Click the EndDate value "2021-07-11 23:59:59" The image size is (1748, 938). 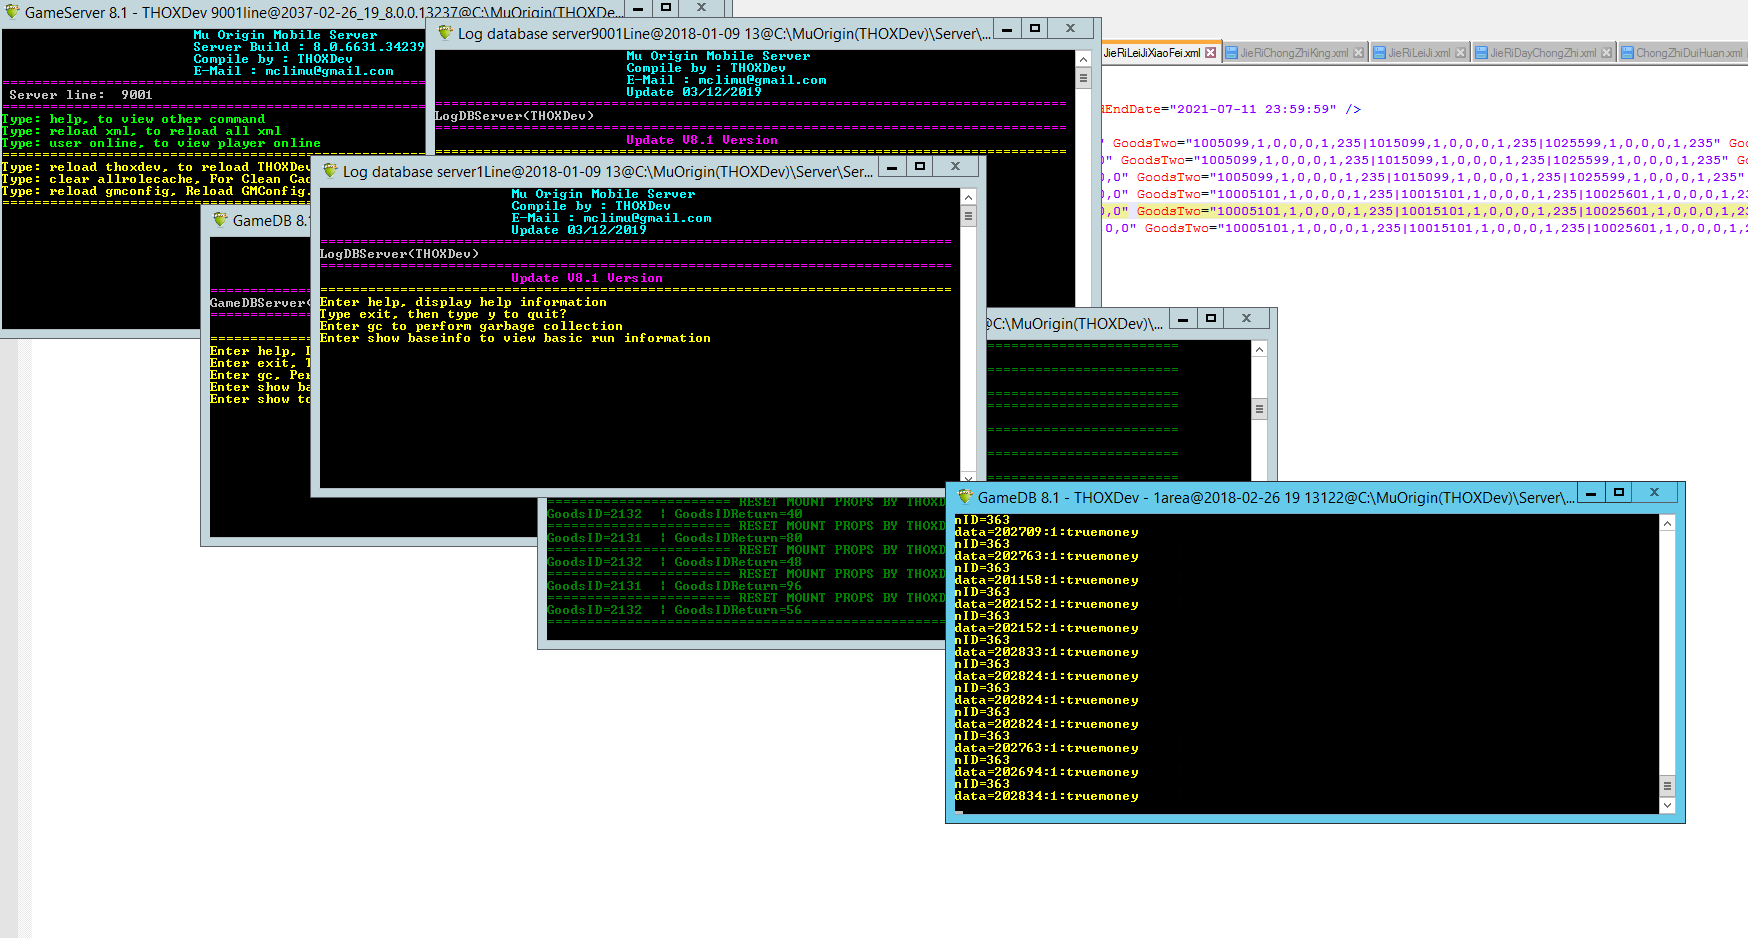pyautogui.click(x=1252, y=109)
